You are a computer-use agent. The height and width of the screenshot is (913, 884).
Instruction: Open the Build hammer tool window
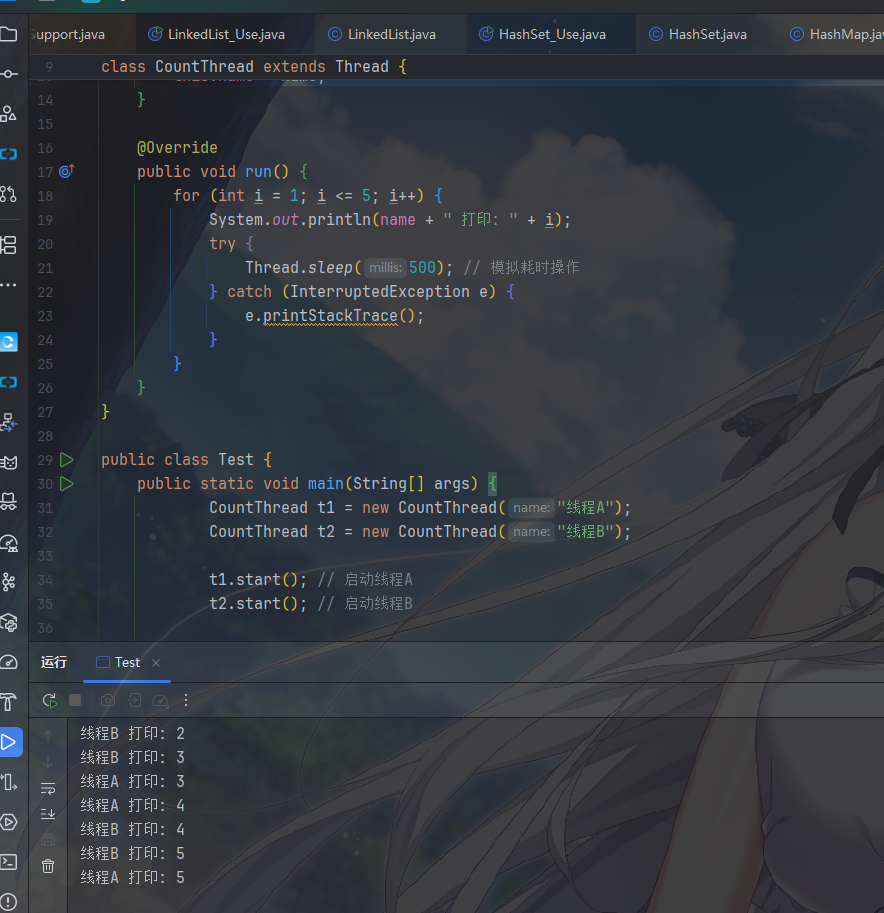(9, 701)
